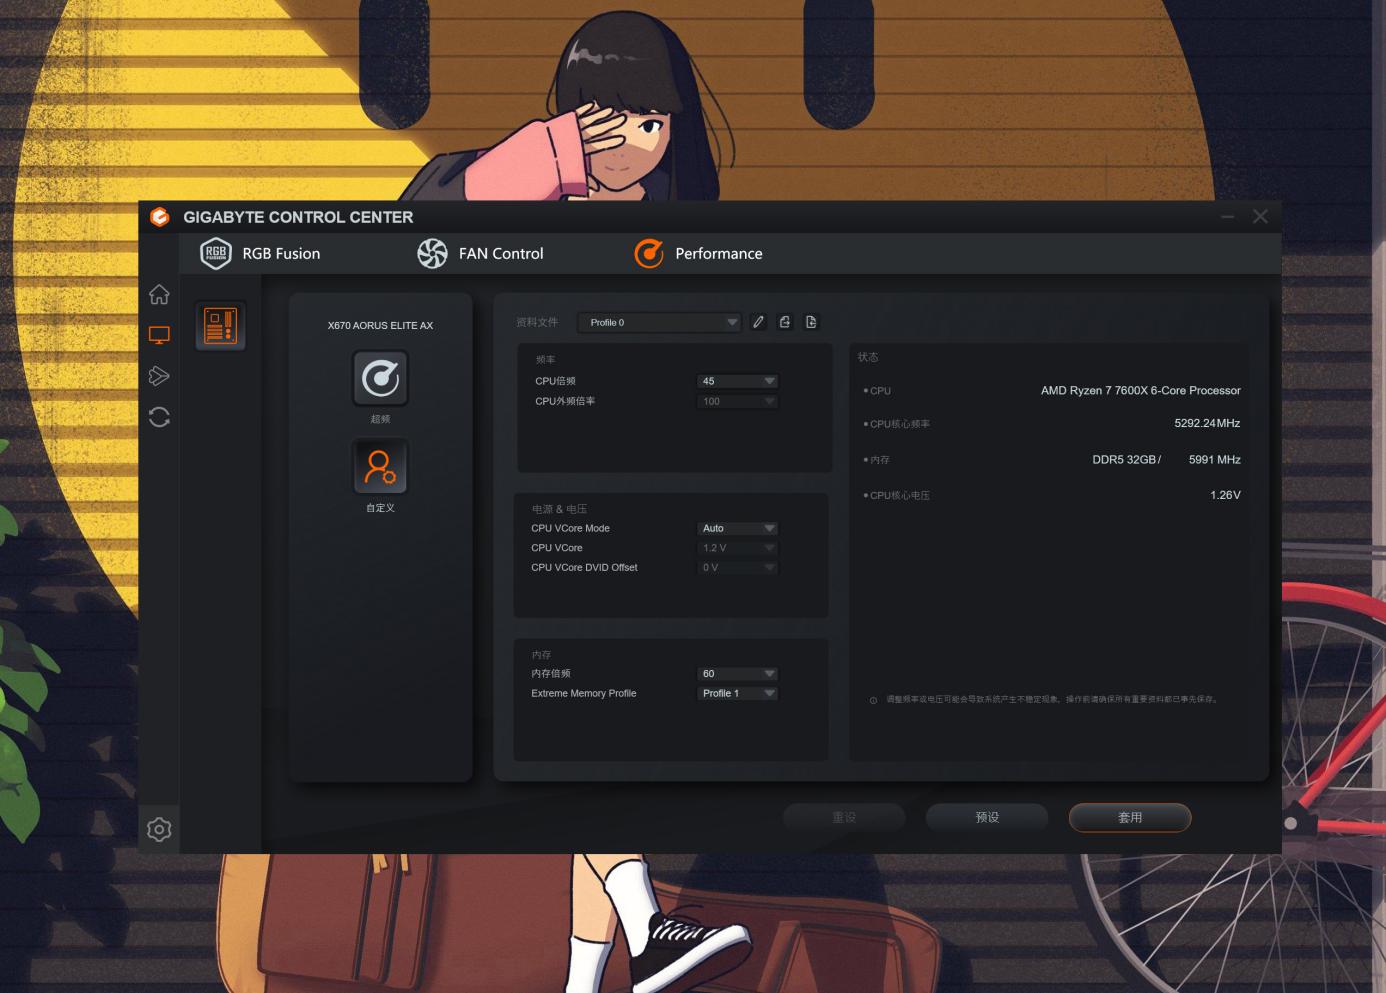
Task: Click the GIGABYTE CONTROL CENTER title text
Action: (298, 217)
